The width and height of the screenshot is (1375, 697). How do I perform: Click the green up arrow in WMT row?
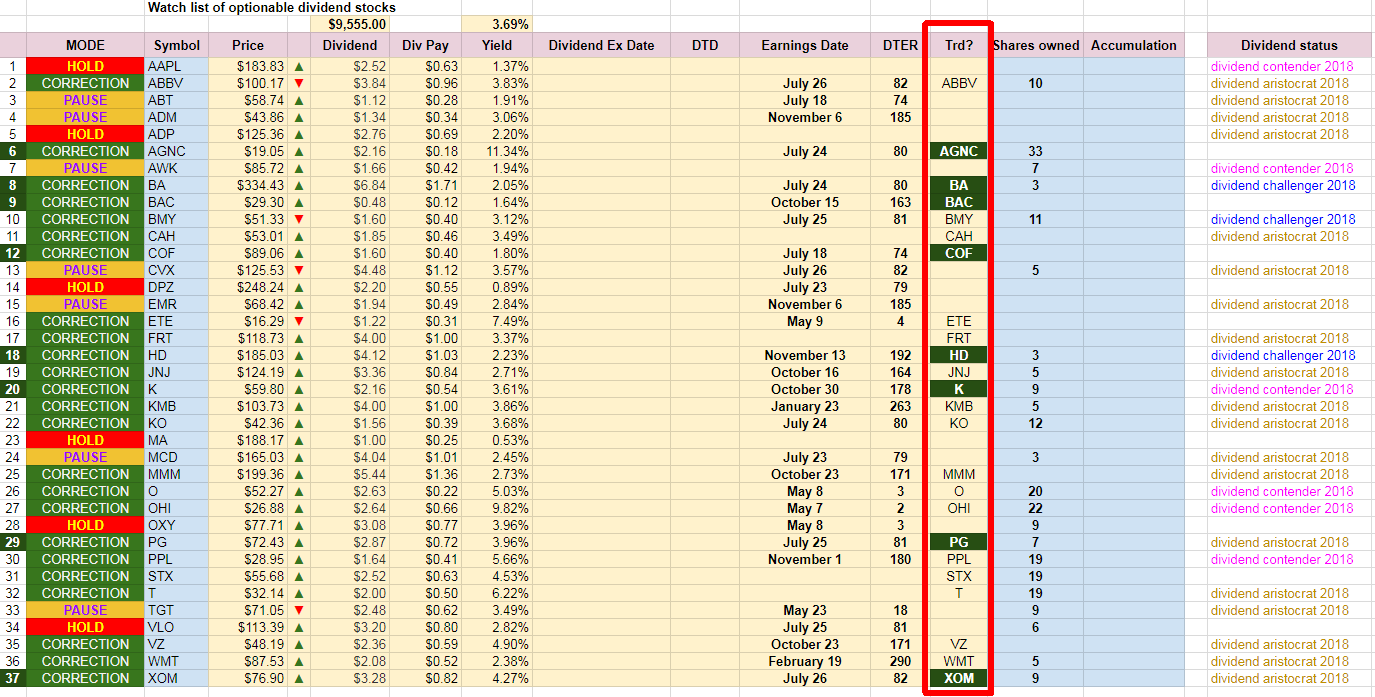click(298, 661)
